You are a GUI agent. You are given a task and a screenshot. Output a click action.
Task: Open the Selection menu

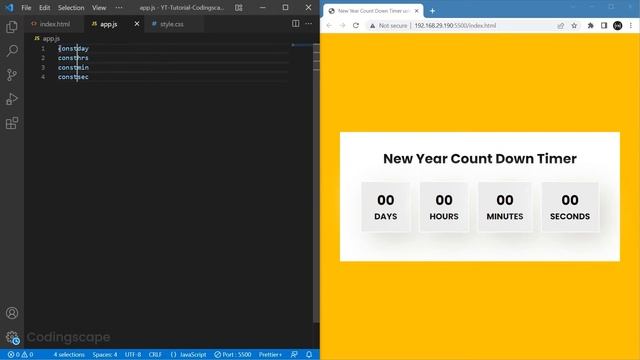pos(71,7)
